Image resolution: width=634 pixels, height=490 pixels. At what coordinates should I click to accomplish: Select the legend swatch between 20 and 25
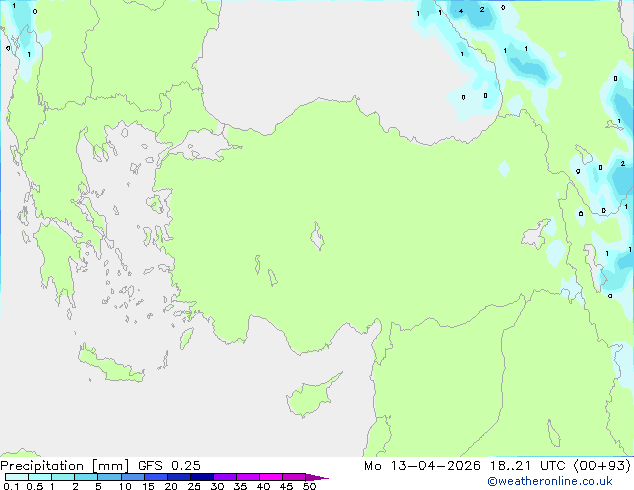pyautogui.click(x=179, y=477)
